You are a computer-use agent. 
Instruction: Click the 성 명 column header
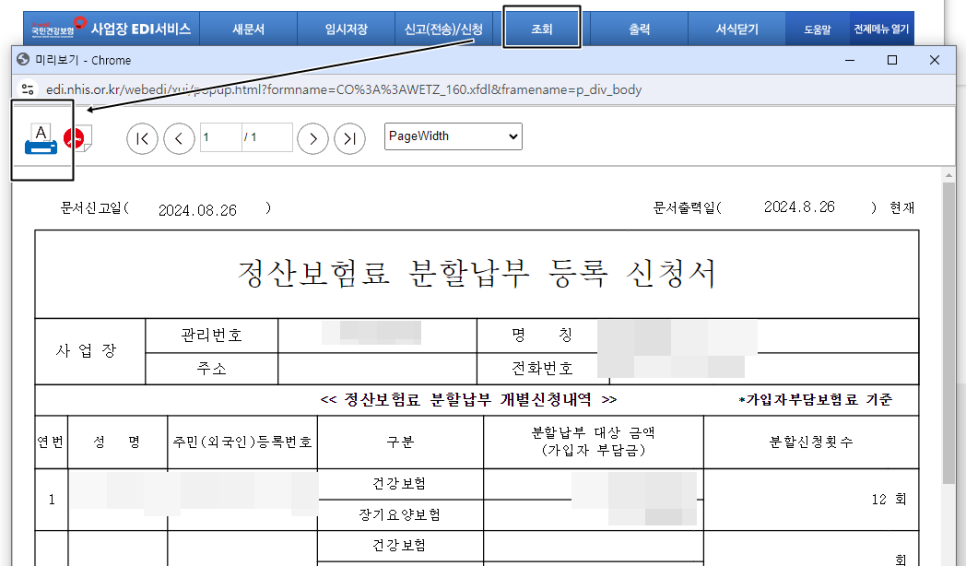coord(117,442)
